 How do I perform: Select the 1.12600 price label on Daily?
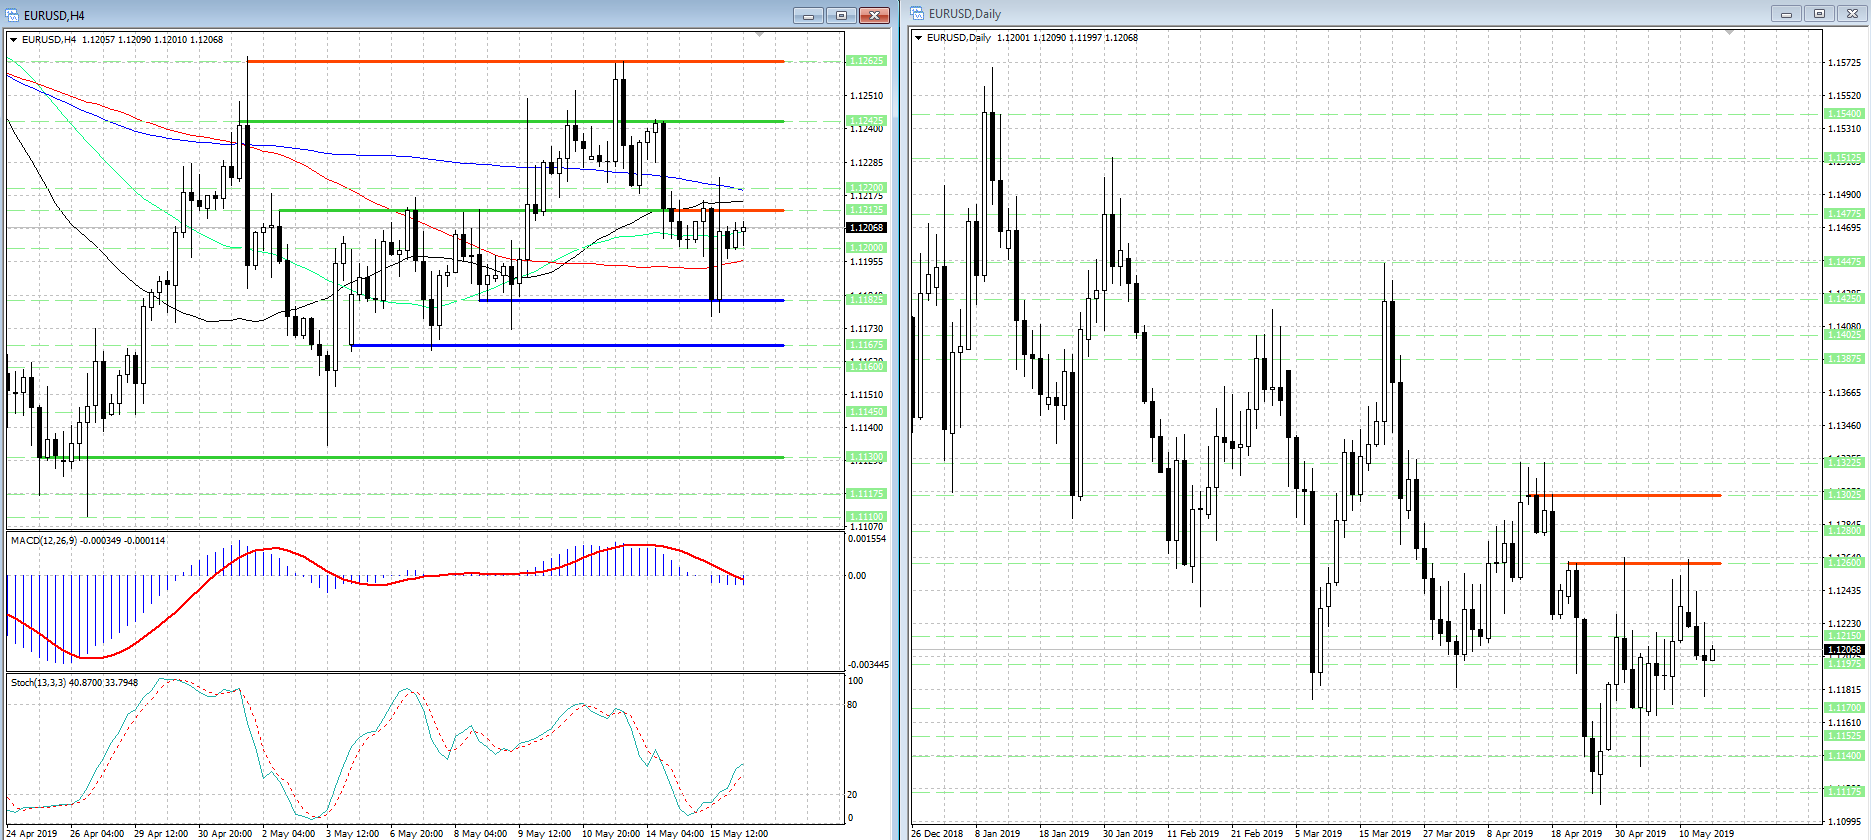1844,563
